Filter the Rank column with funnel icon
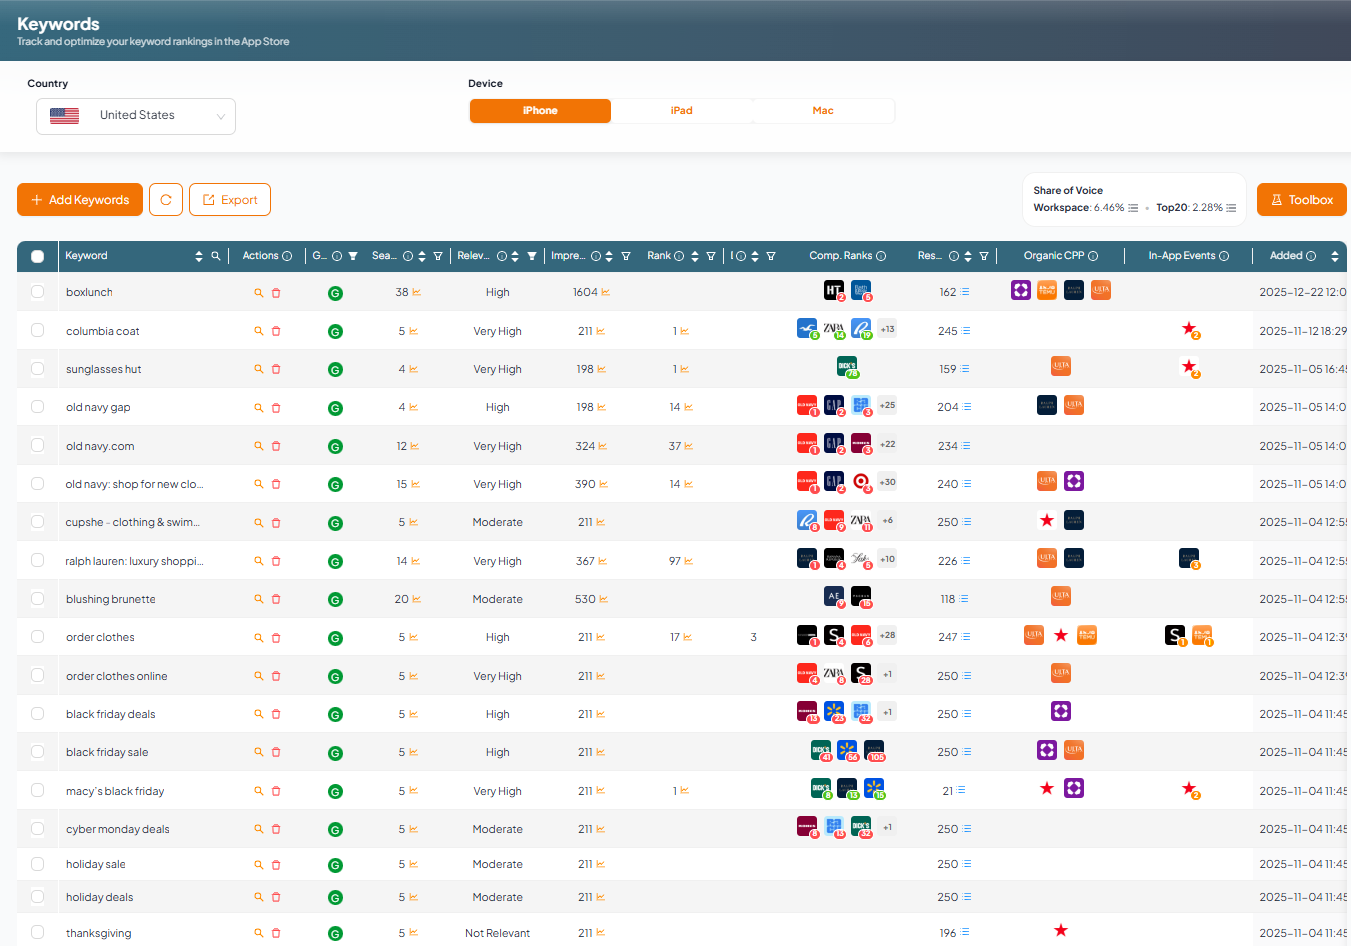Image resolution: width=1351 pixels, height=946 pixels. click(711, 256)
